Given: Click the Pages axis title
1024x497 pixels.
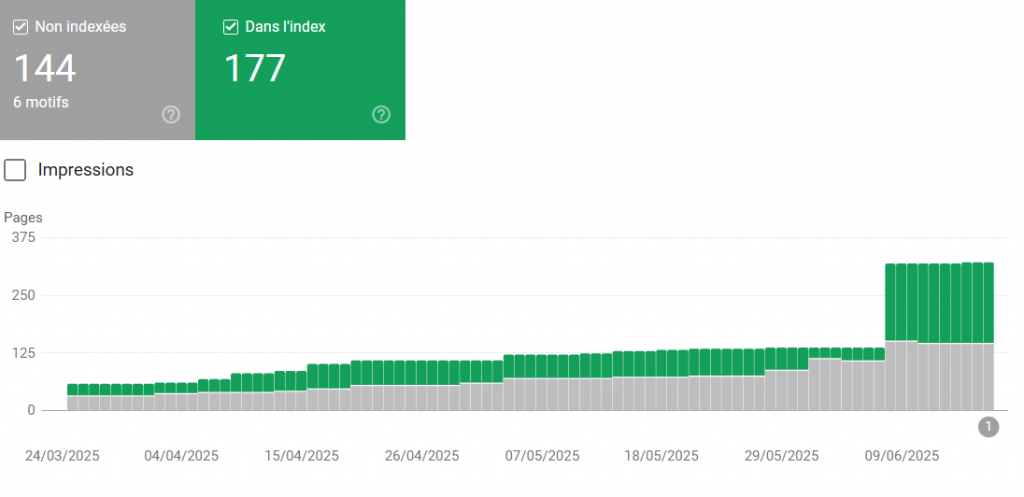Looking at the screenshot, I should click(24, 217).
